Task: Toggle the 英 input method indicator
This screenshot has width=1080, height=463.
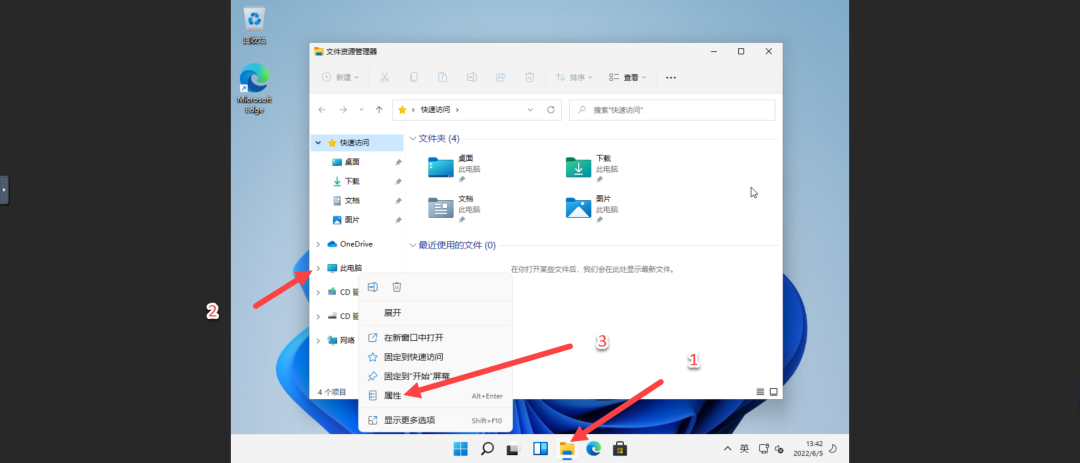Action: tap(745, 449)
